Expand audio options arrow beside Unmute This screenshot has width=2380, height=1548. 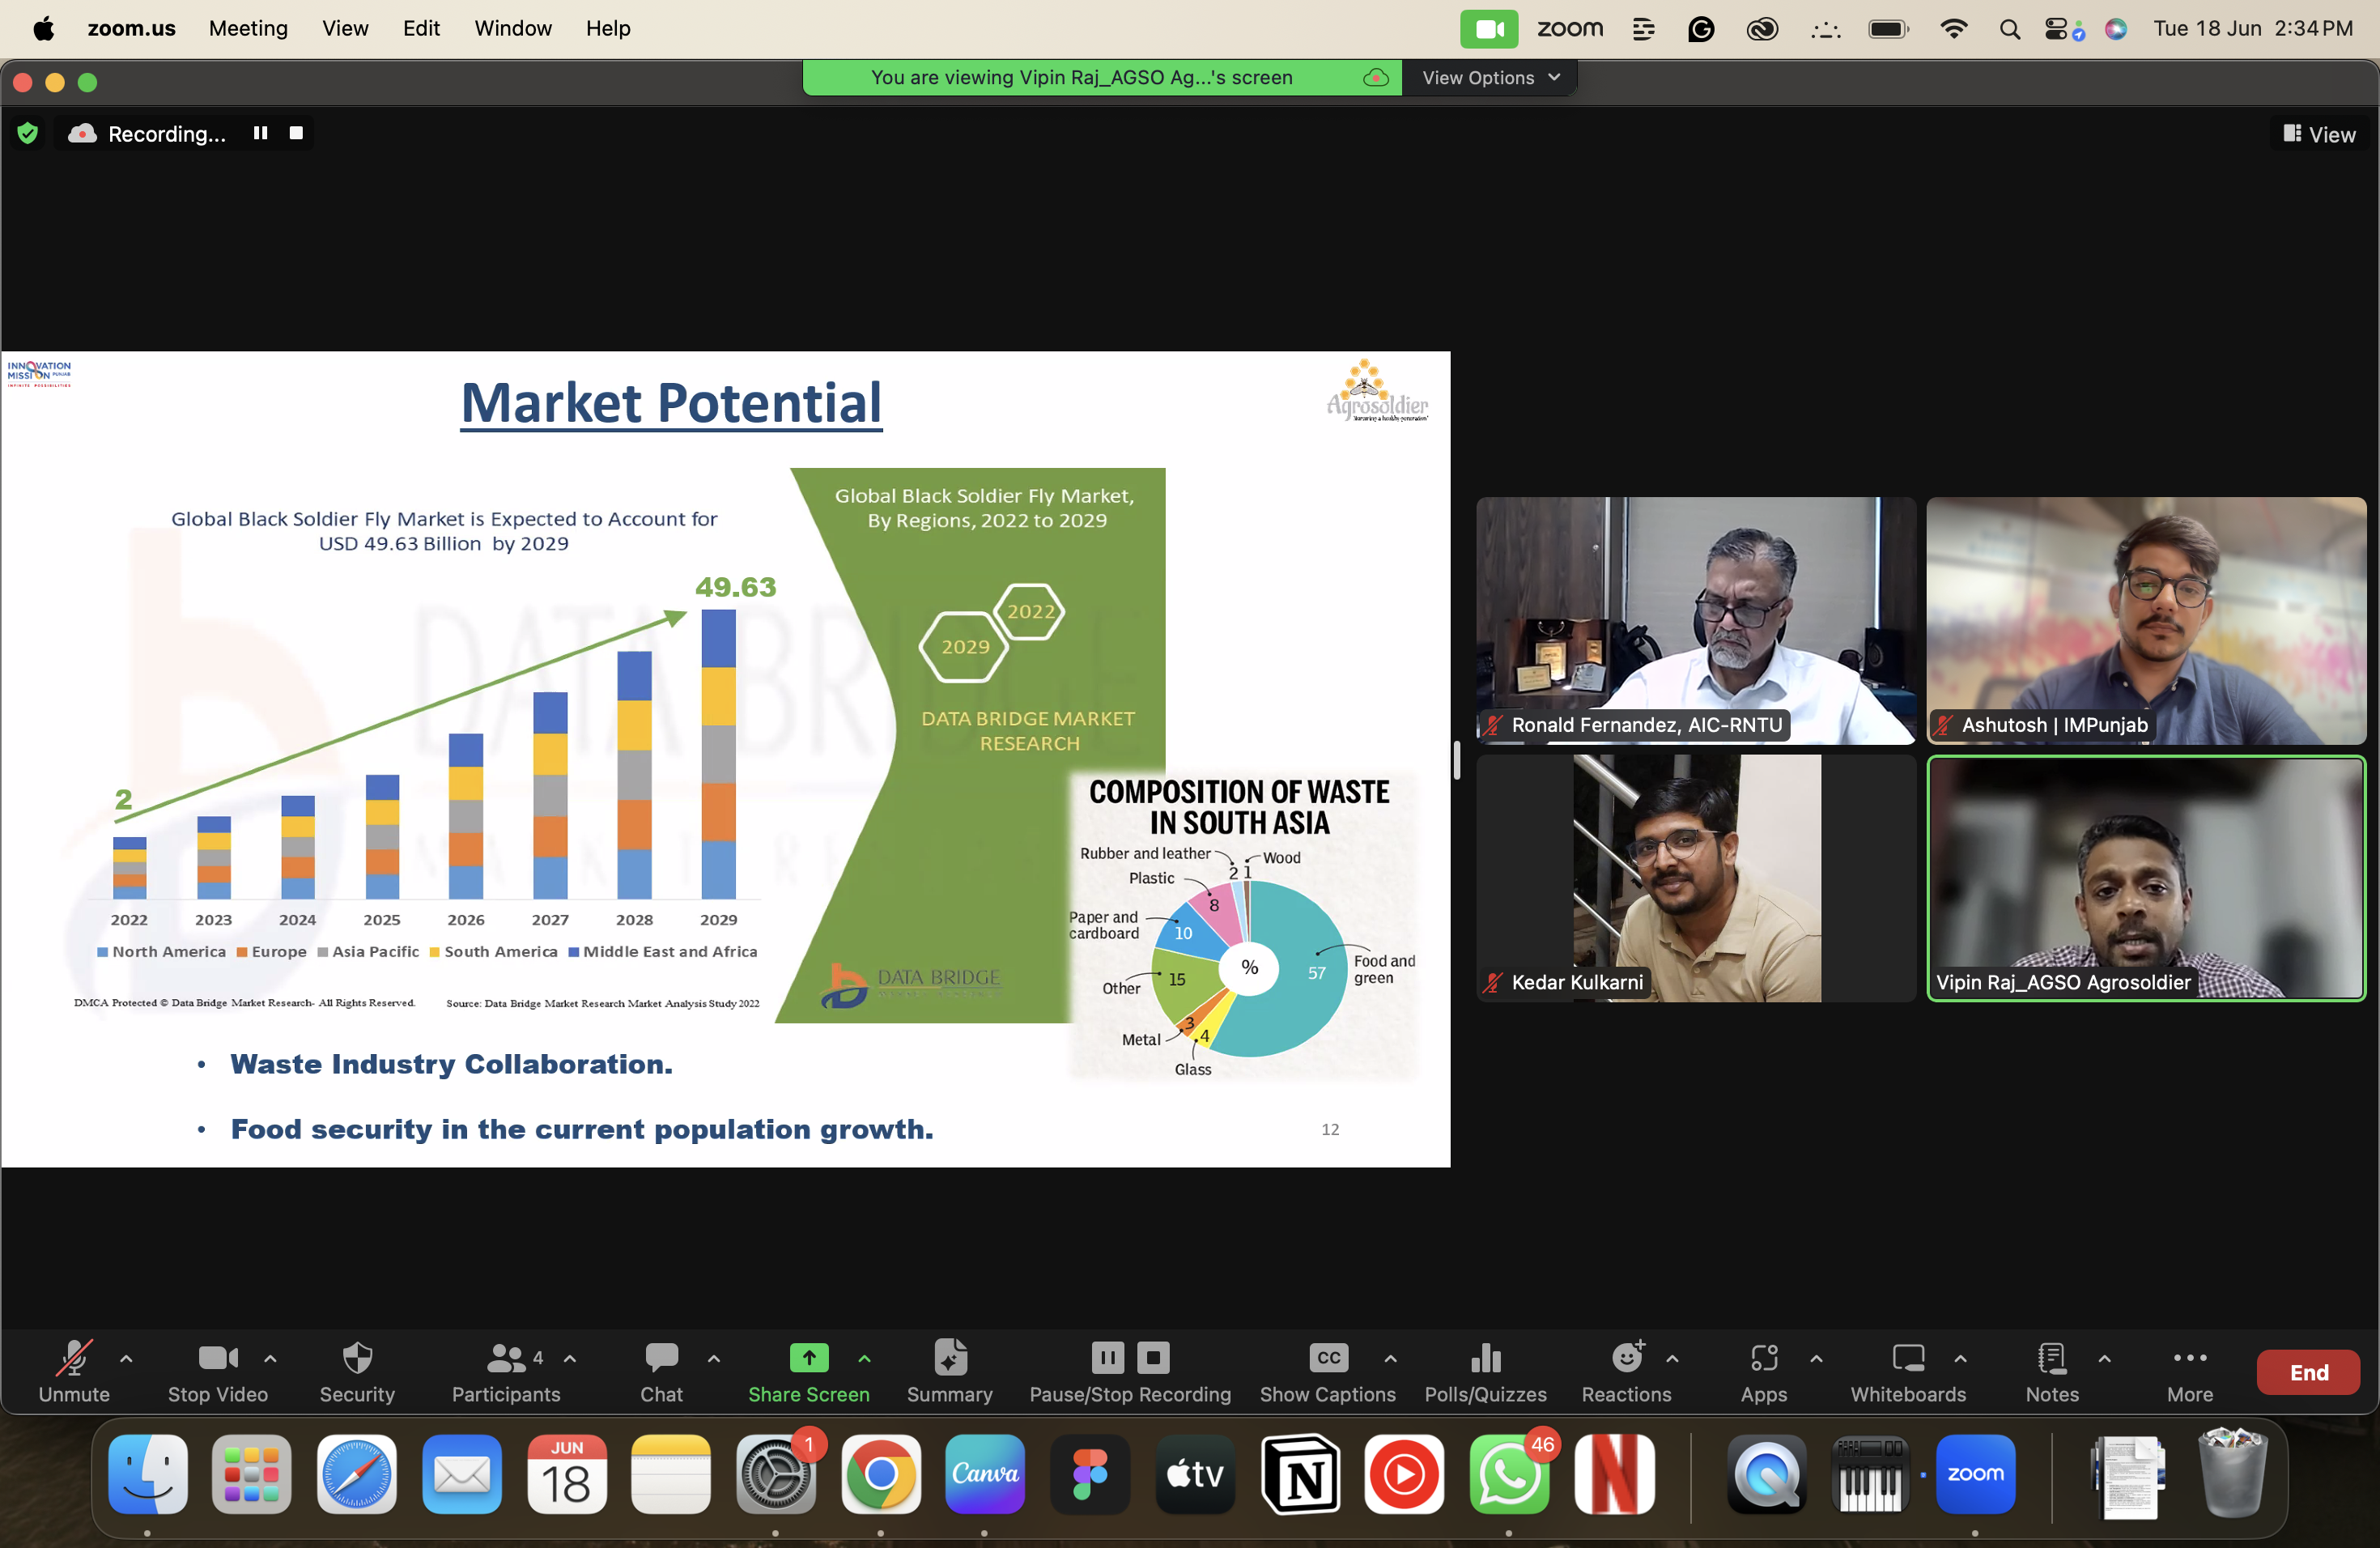(x=126, y=1358)
